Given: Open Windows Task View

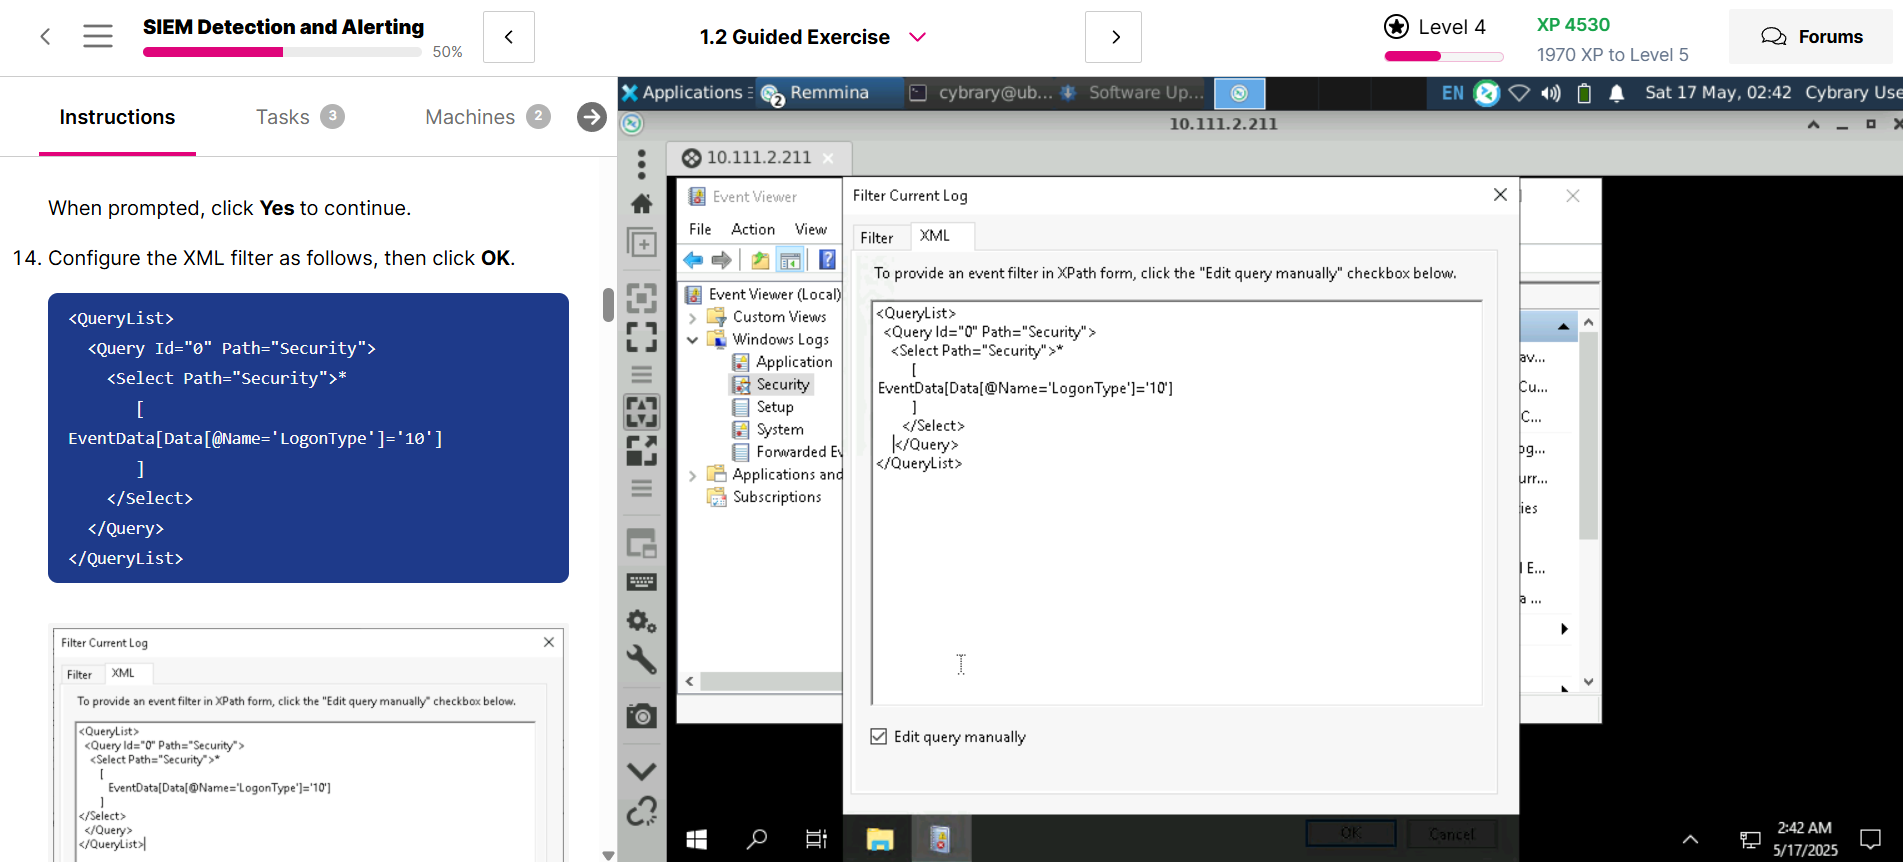Looking at the screenshot, I should [817, 839].
